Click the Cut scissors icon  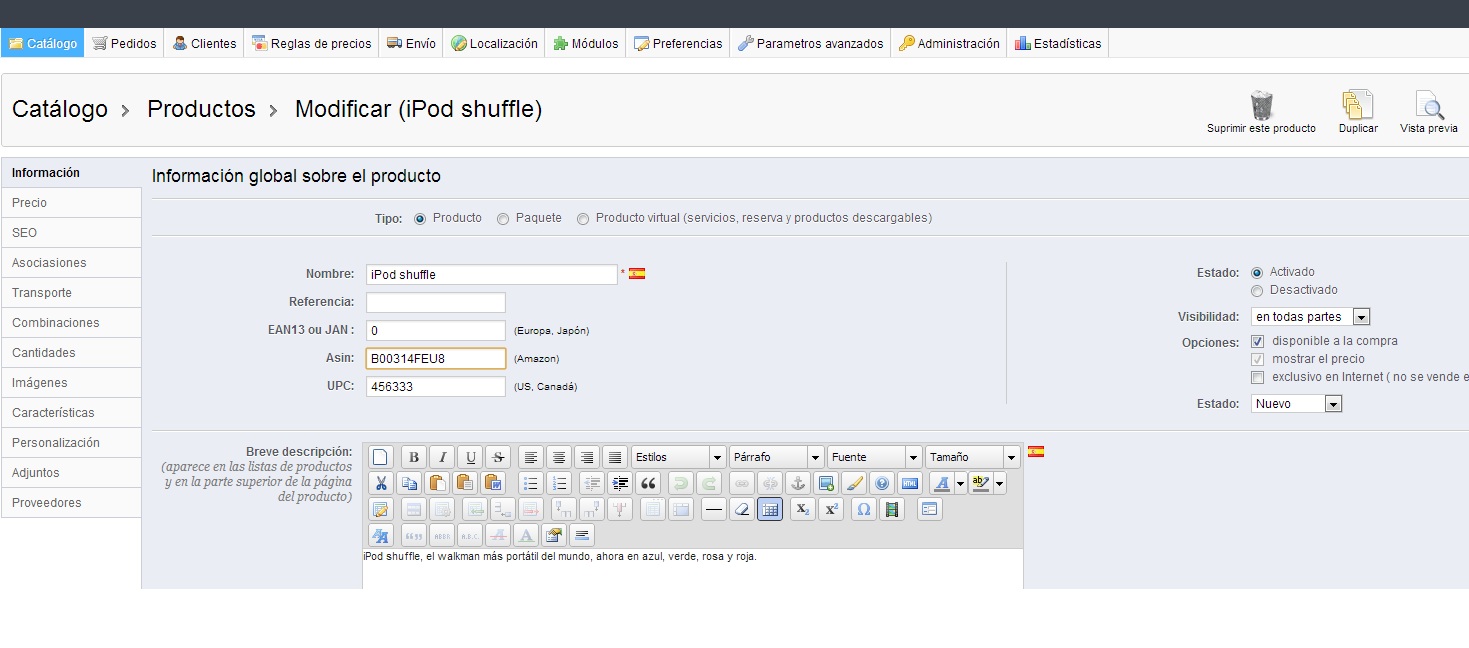381,483
